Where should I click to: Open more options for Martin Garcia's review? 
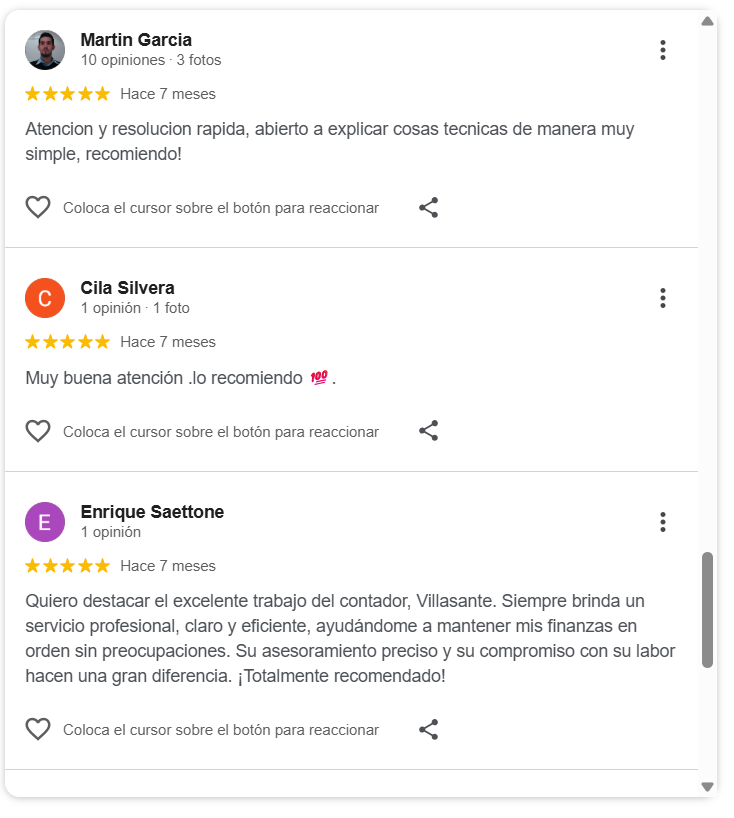[662, 50]
